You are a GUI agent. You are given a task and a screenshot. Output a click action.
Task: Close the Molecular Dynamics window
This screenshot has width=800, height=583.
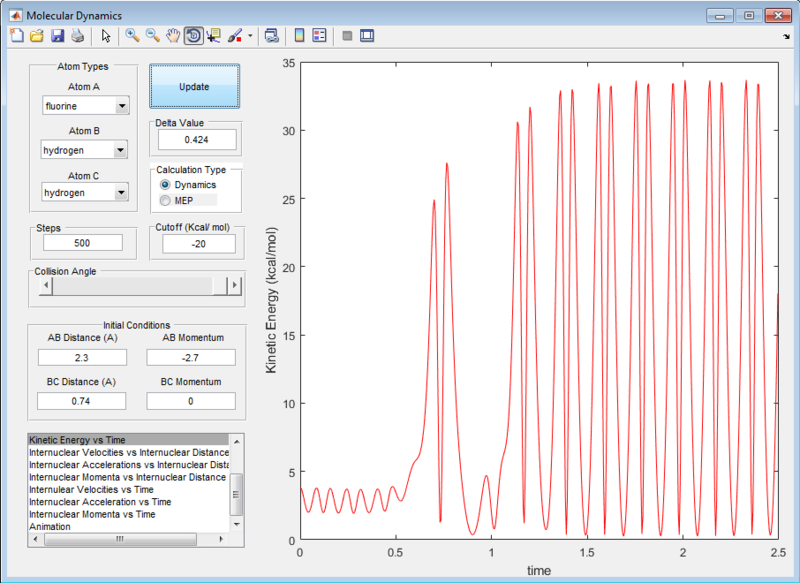778,16
